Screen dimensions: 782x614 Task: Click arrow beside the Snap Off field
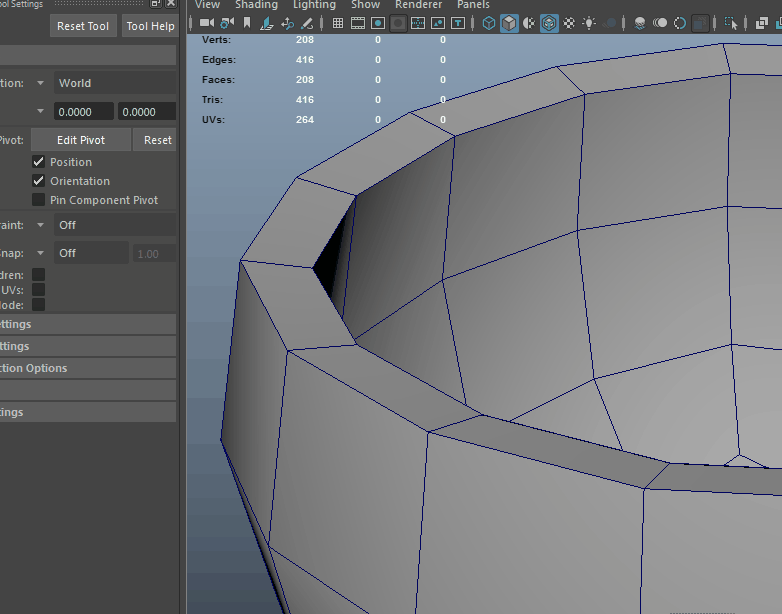coord(40,253)
